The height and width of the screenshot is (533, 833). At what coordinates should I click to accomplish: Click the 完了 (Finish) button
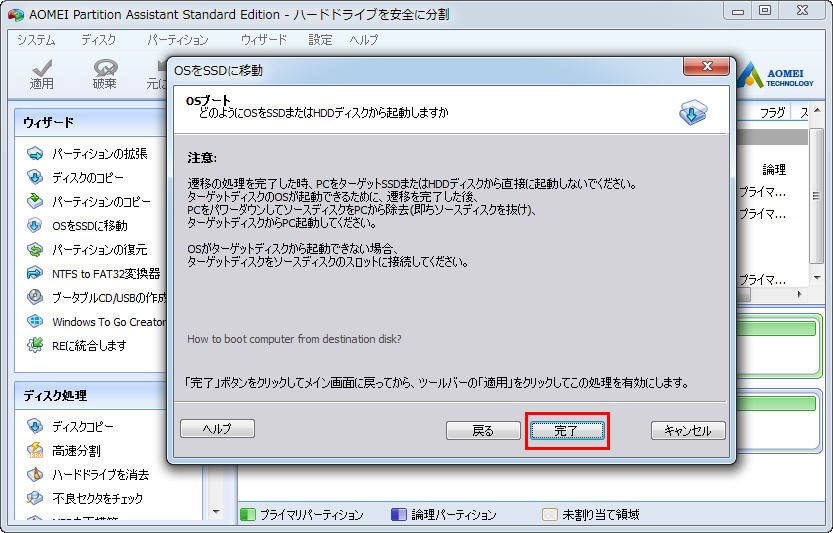[x=567, y=430]
